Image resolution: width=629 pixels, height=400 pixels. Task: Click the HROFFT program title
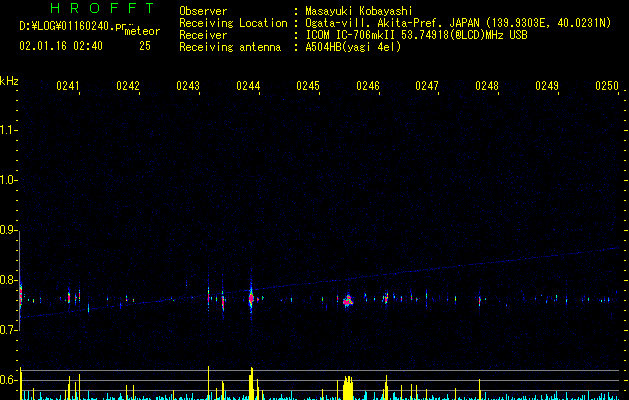click(x=103, y=8)
